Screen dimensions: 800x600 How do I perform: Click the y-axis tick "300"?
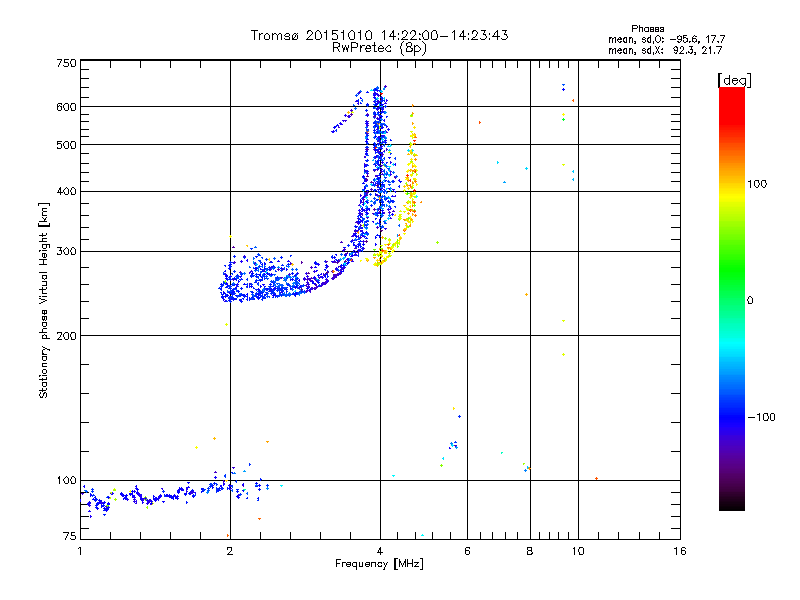(x=66, y=252)
